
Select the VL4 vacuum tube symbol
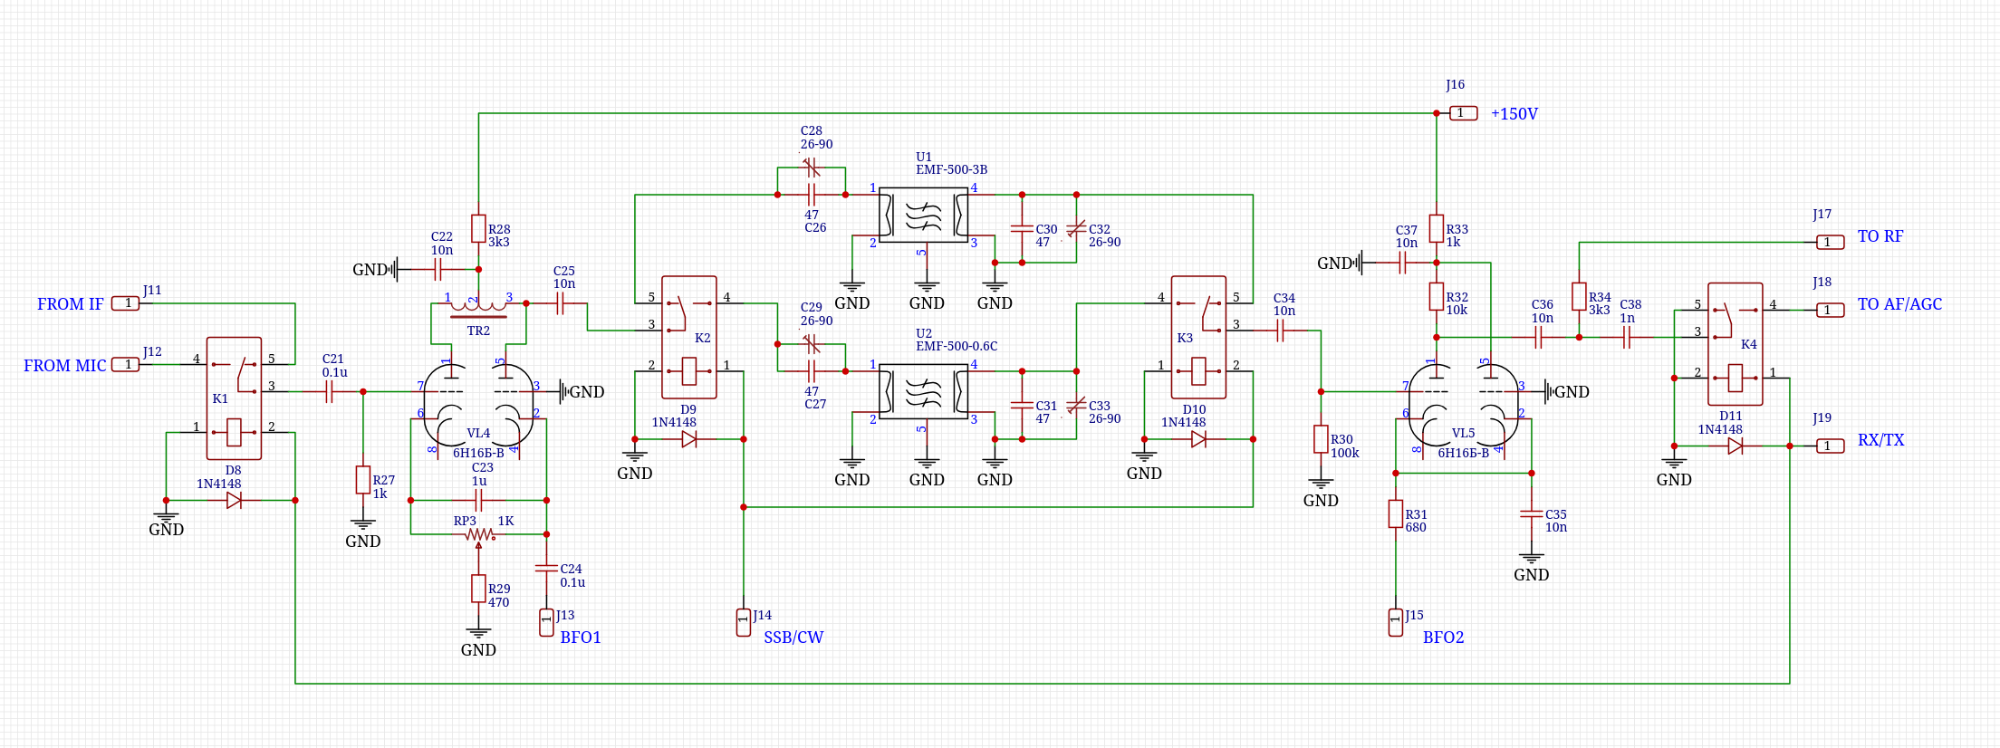479,406
